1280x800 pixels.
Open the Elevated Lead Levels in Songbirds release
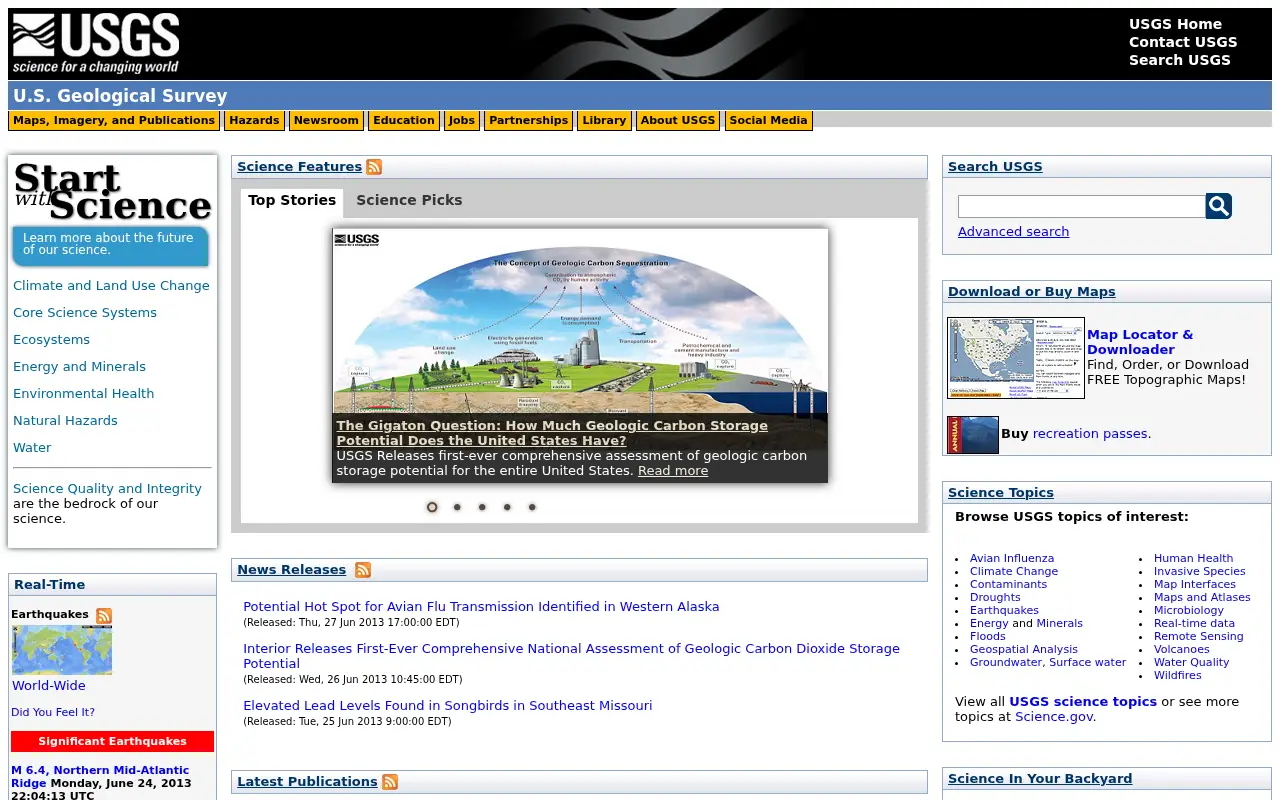[447, 706]
